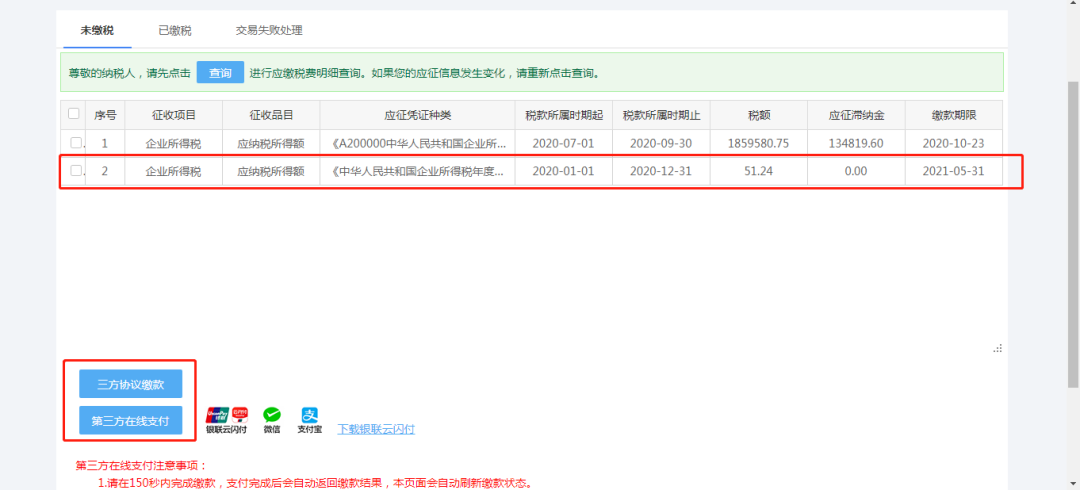
Task: Click the 应征滞纳金 column header
Action: (x=857, y=115)
